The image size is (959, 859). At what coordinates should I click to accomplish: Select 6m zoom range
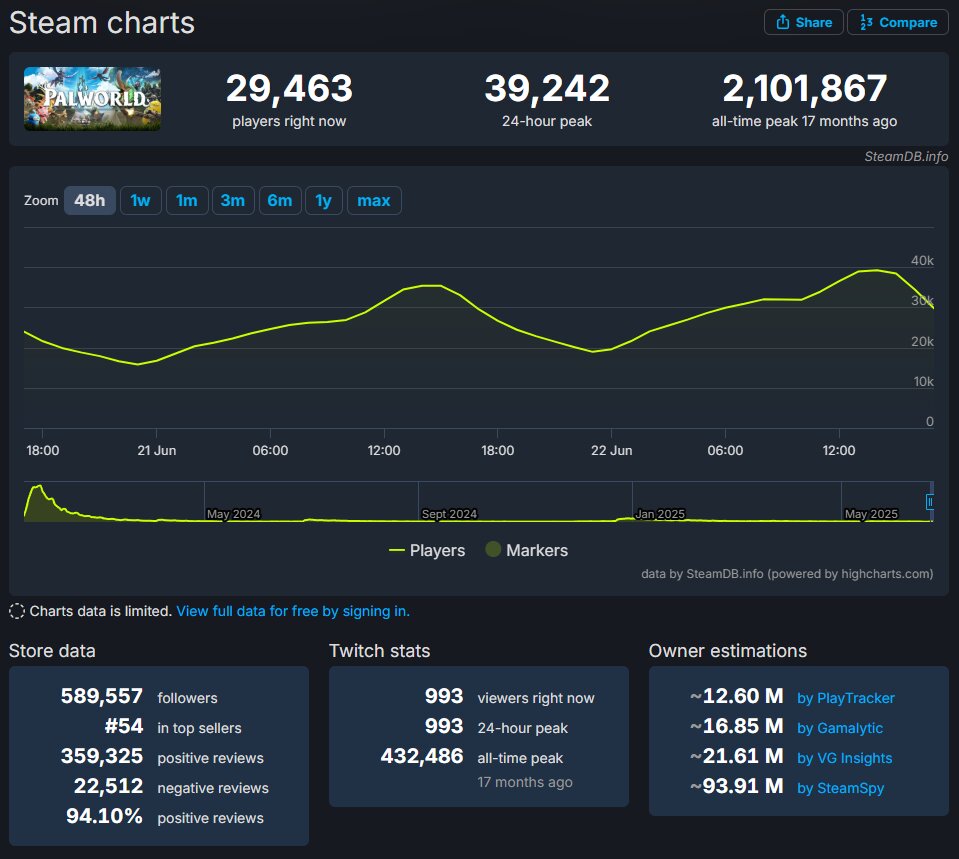(x=280, y=201)
